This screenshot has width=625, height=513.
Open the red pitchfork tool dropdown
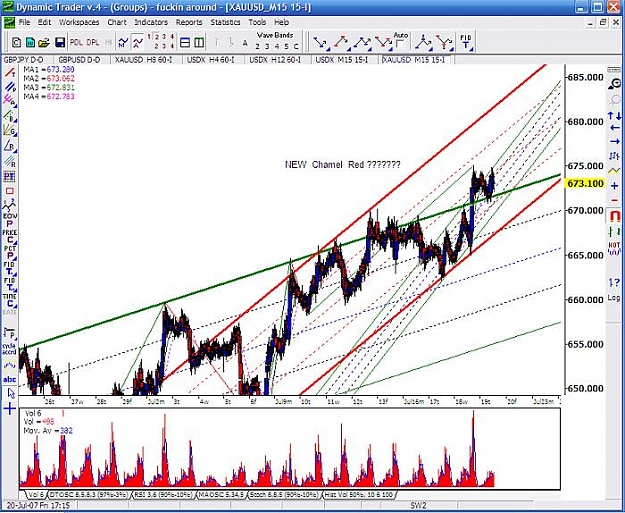click(444, 43)
